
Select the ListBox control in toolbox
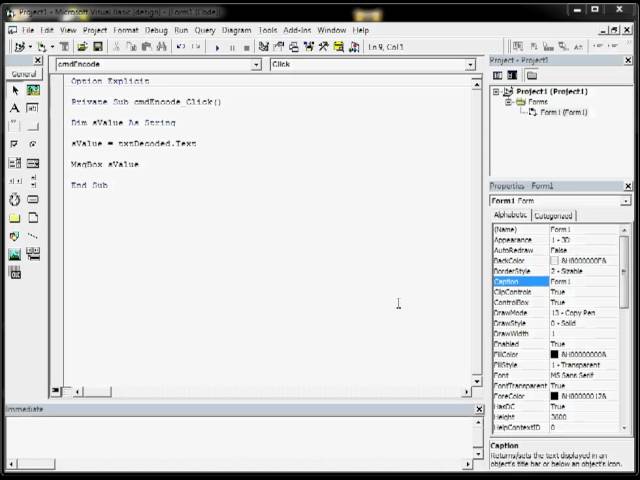pos(33,163)
